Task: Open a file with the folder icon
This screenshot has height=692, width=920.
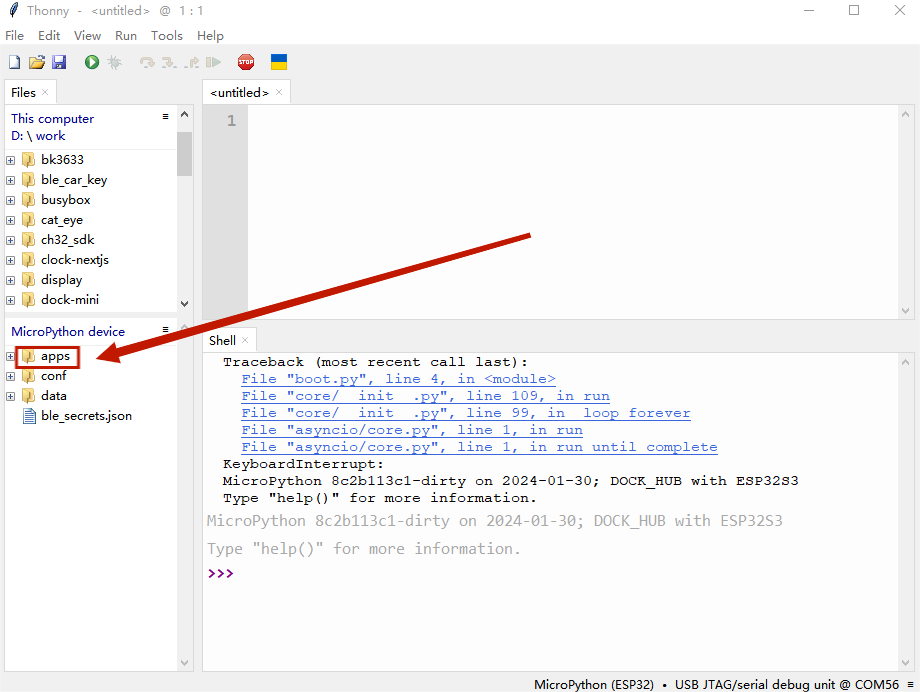Action: coord(37,62)
